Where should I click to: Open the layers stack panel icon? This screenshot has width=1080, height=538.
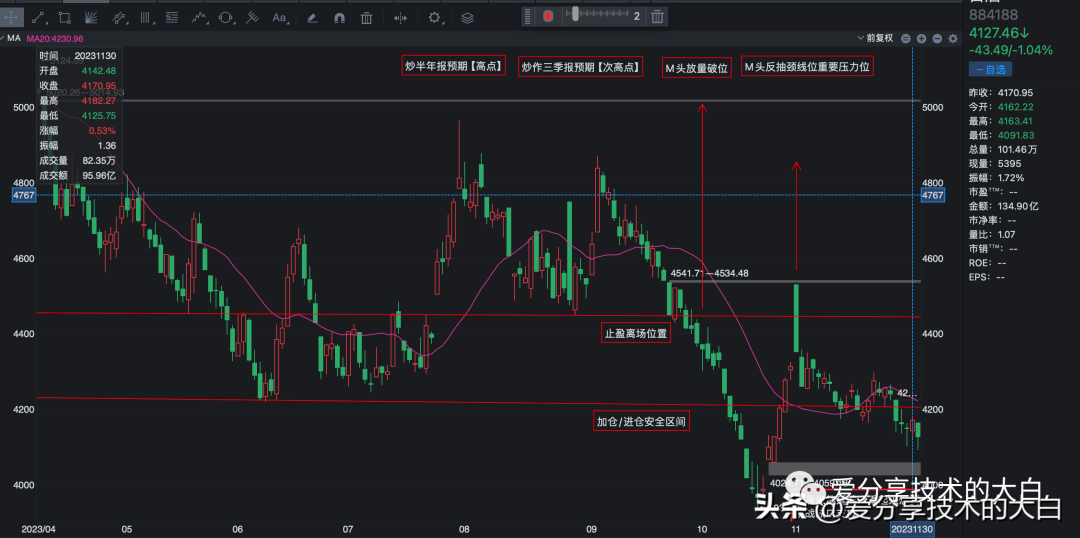[467, 18]
